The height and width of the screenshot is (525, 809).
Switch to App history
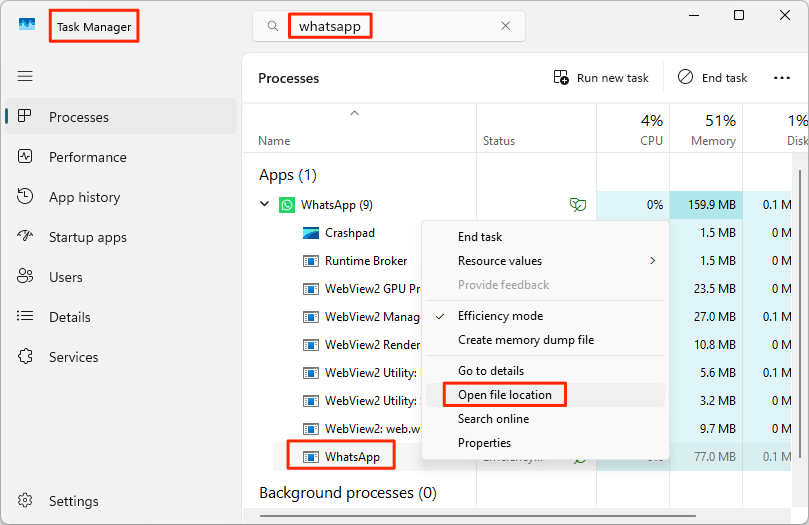(121, 197)
